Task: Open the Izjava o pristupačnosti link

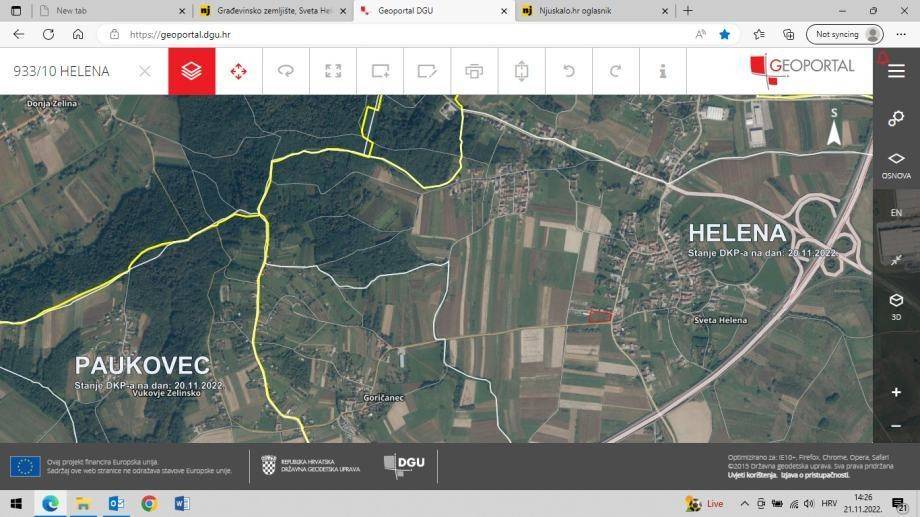Action: (815, 475)
